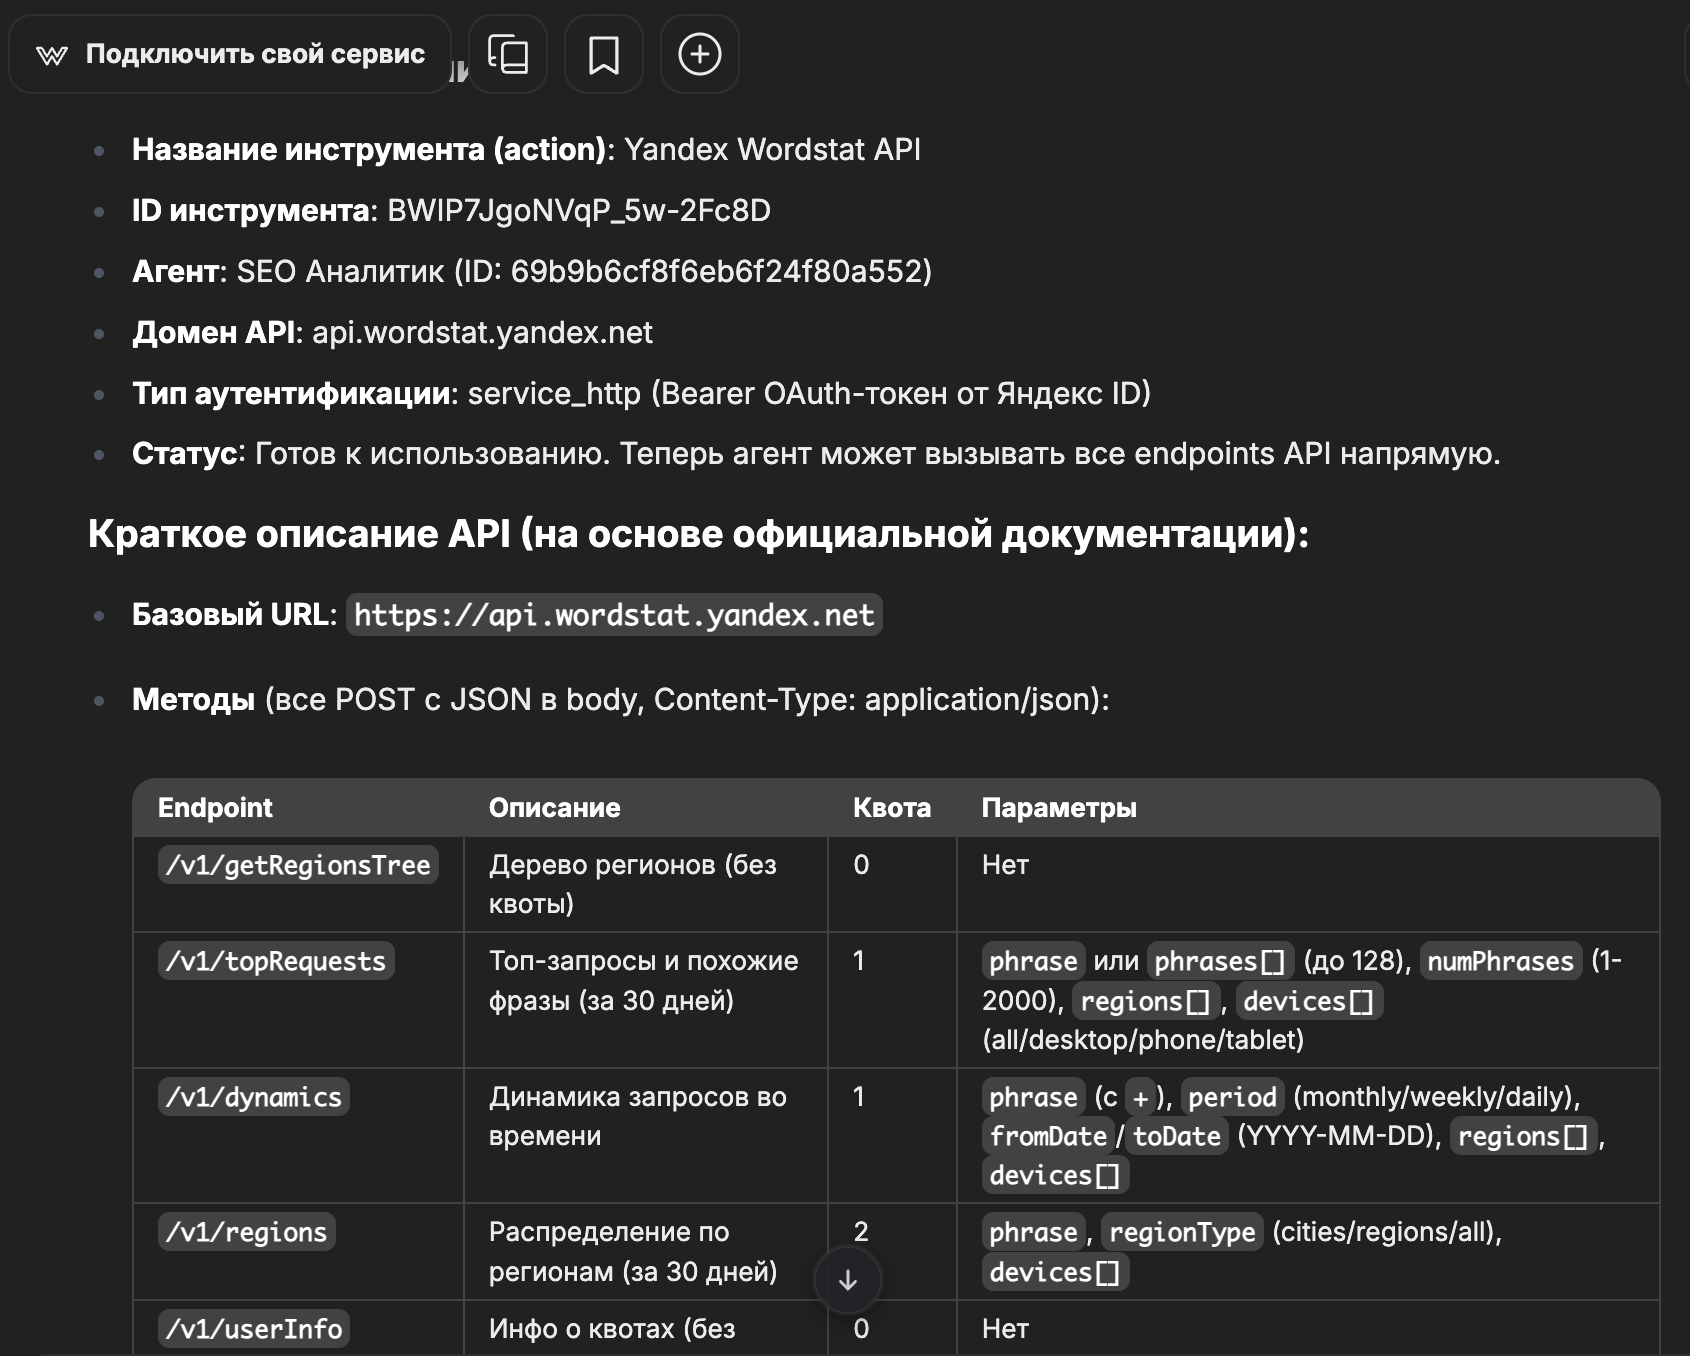The width and height of the screenshot is (1690, 1356).
Task: Click the /v1/regions endpoint chip
Action: point(247,1232)
